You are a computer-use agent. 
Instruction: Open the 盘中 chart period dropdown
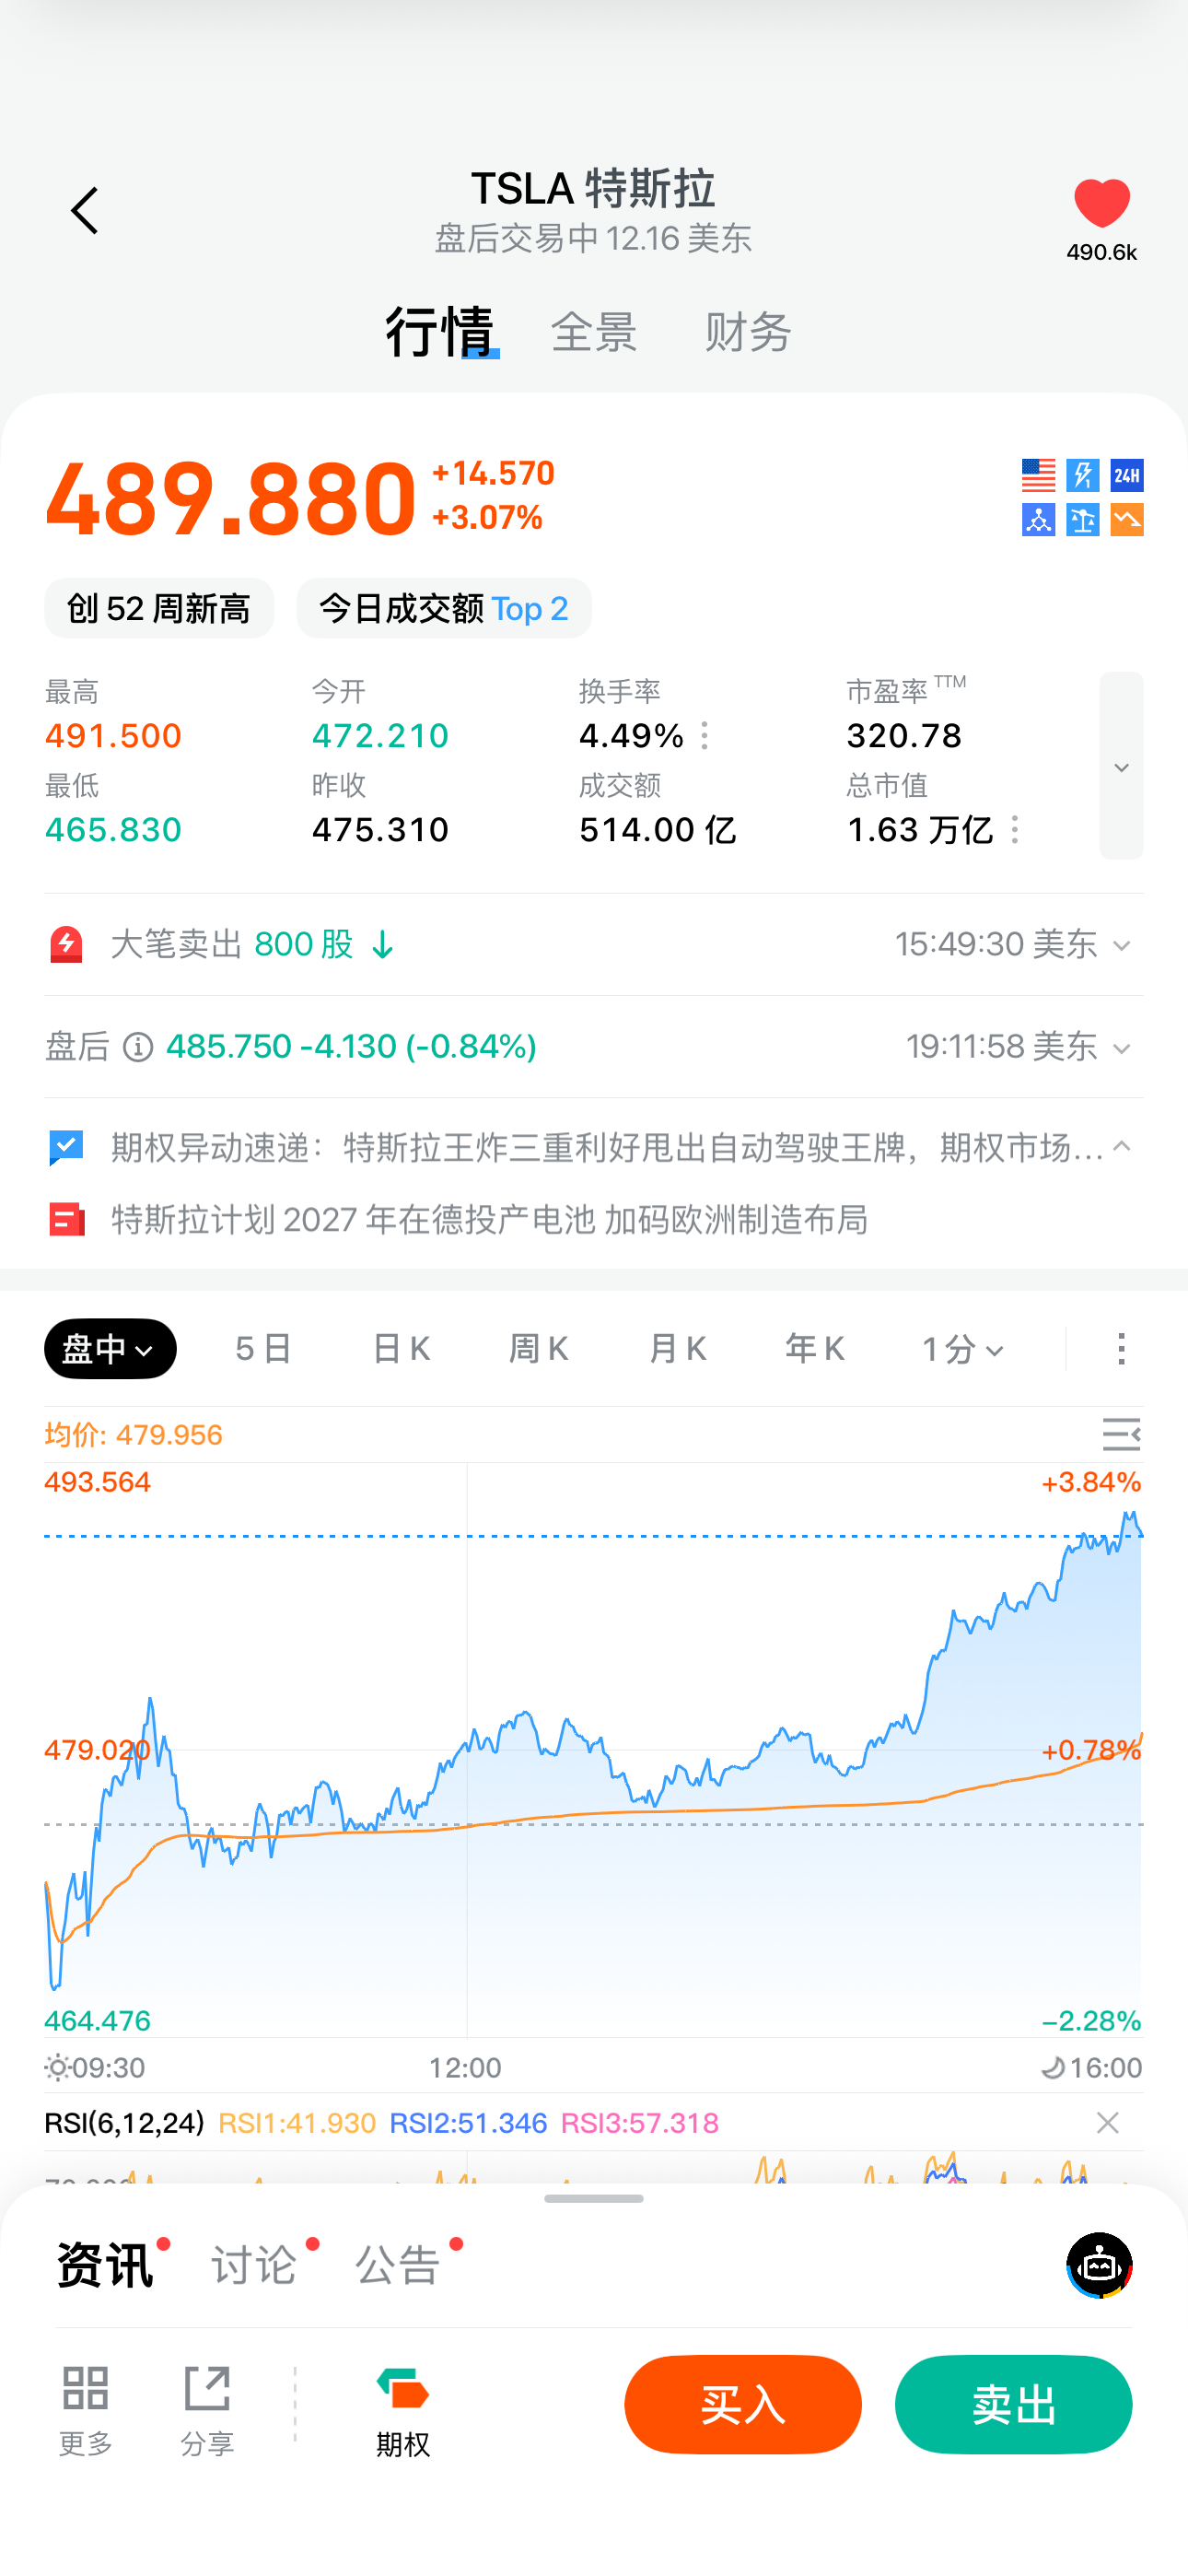110,1349
